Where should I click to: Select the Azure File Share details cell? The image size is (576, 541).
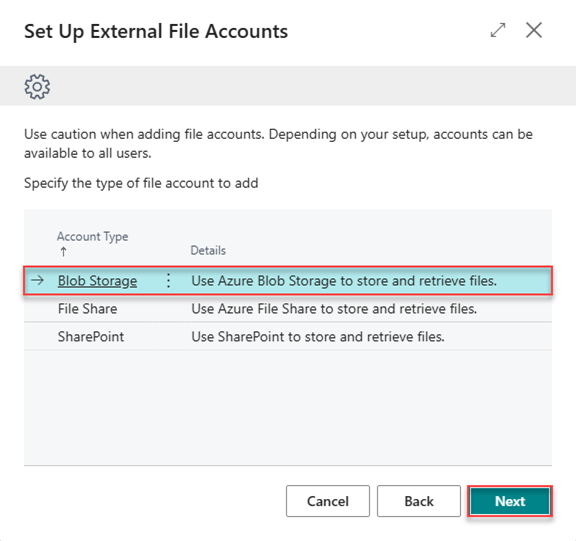334,309
